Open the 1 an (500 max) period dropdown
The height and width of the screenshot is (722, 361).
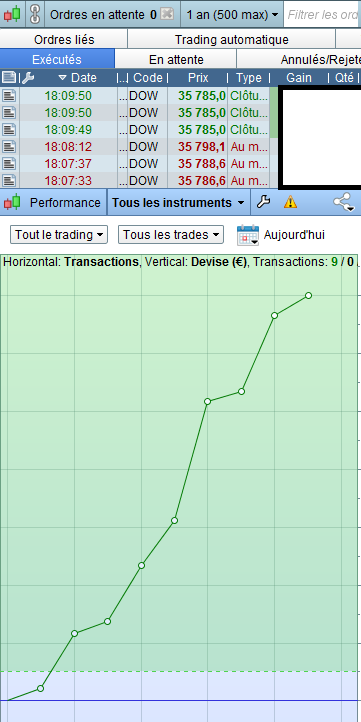click(232, 15)
